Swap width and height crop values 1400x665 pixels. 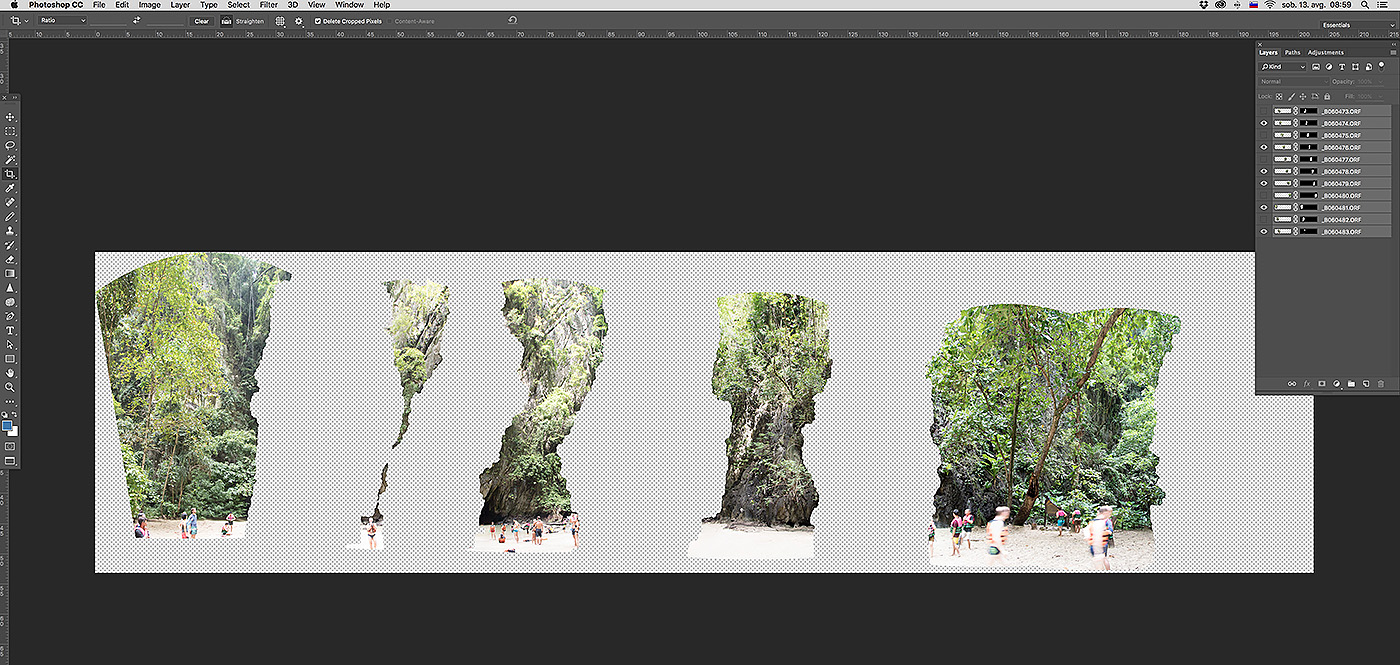136,21
